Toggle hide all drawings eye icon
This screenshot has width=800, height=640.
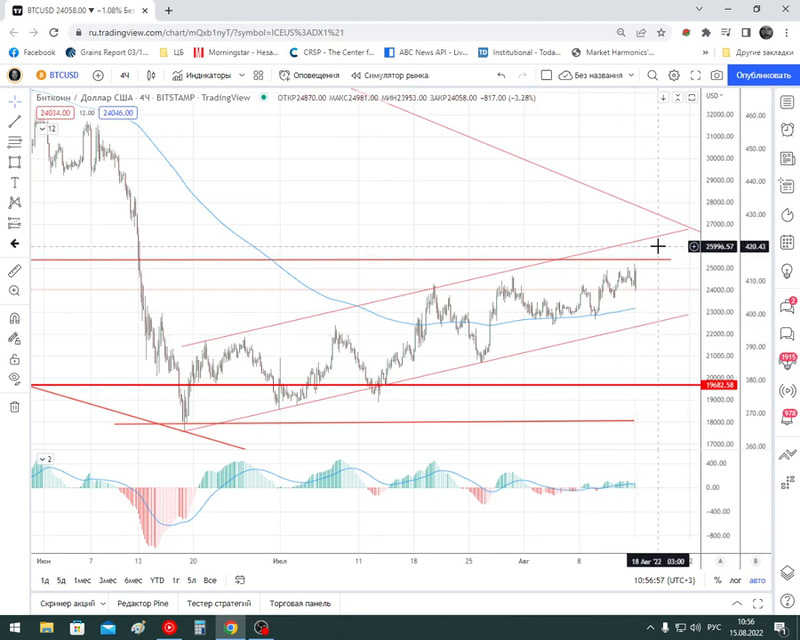[x=15, y=378]
